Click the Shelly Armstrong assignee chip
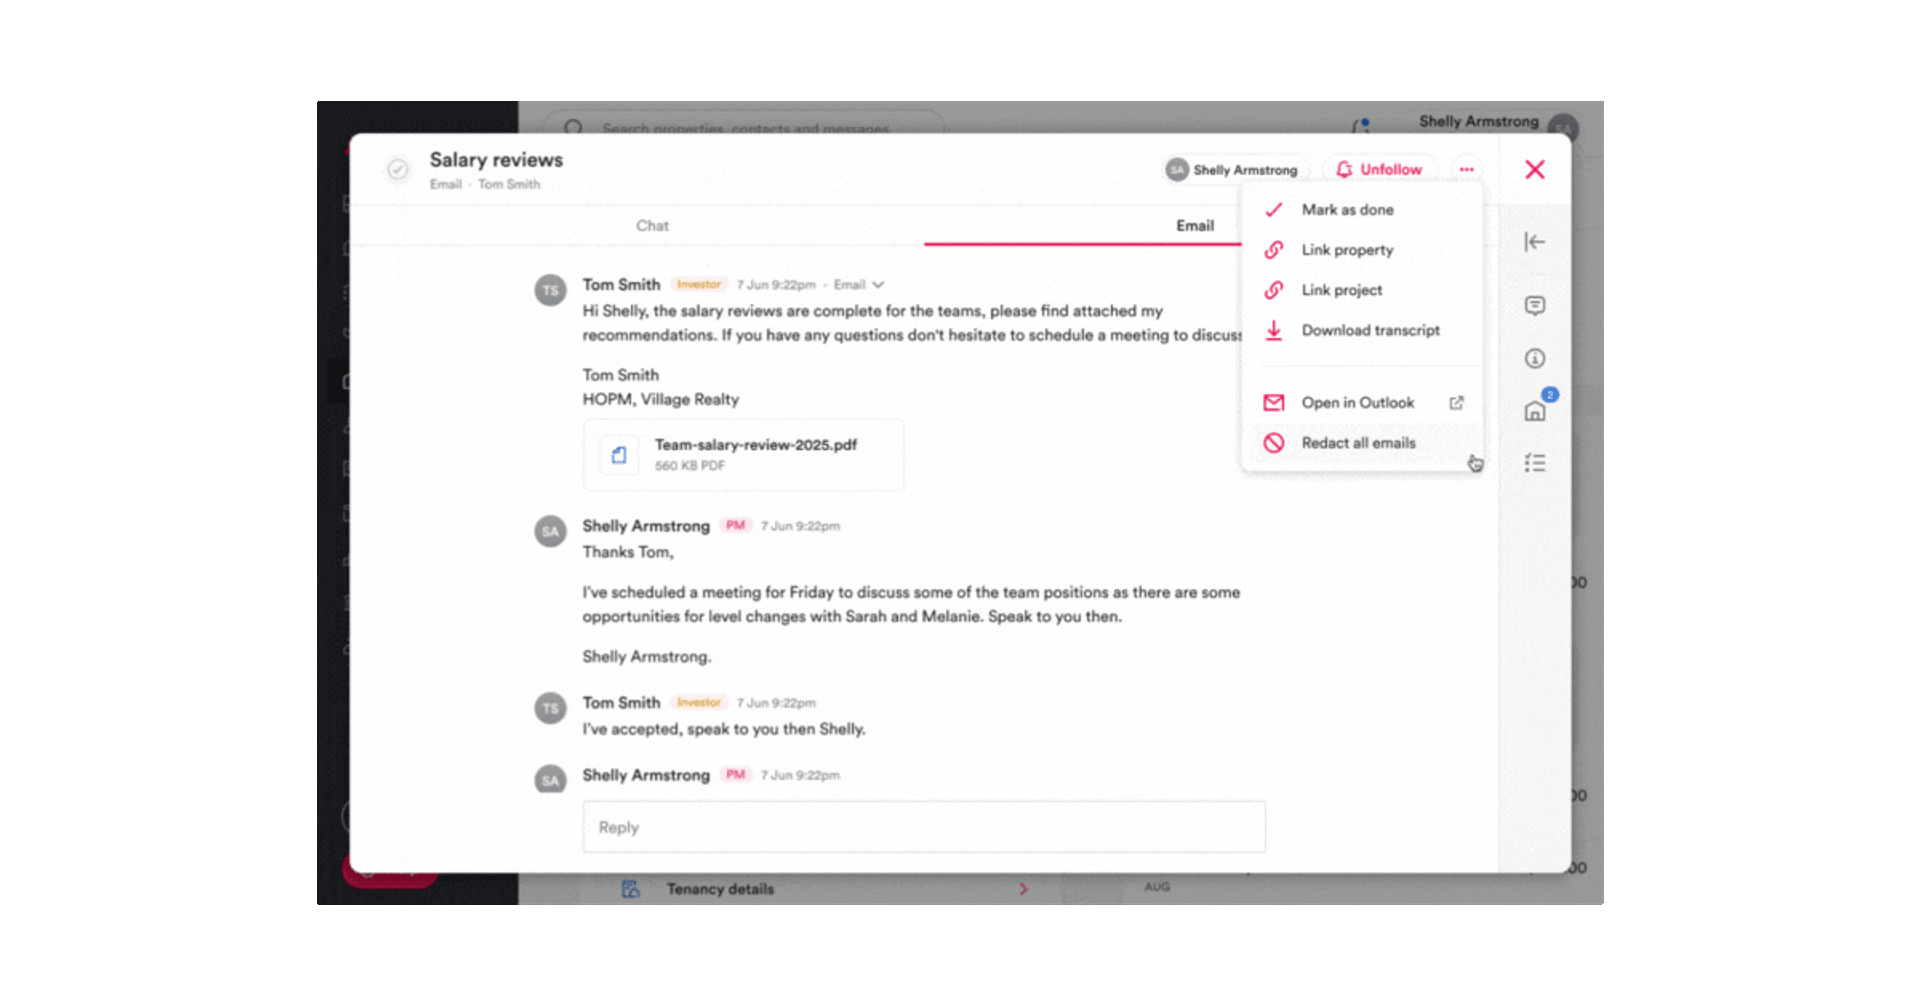 [1232, 170]
